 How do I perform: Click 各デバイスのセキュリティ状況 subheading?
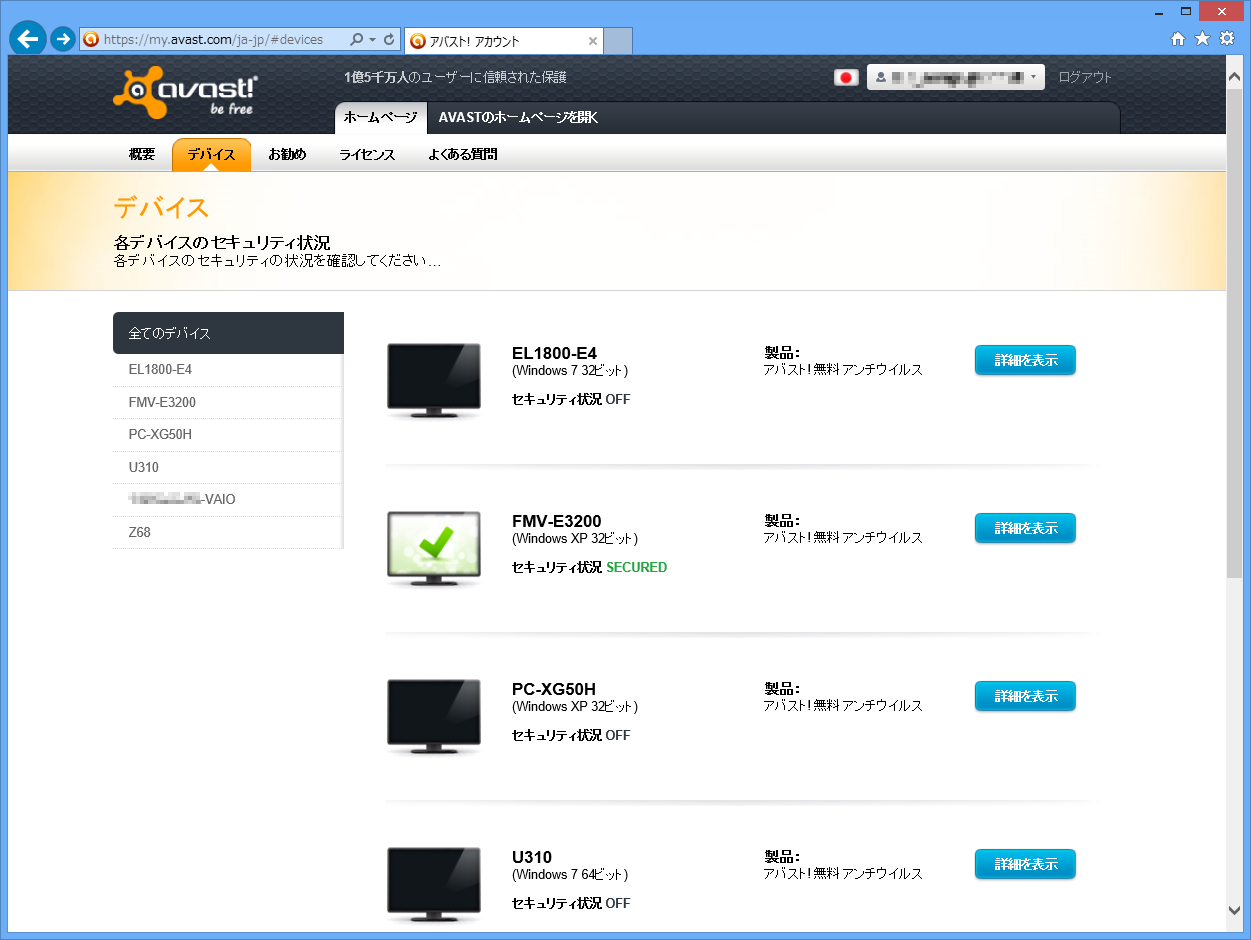click(222, 243)
